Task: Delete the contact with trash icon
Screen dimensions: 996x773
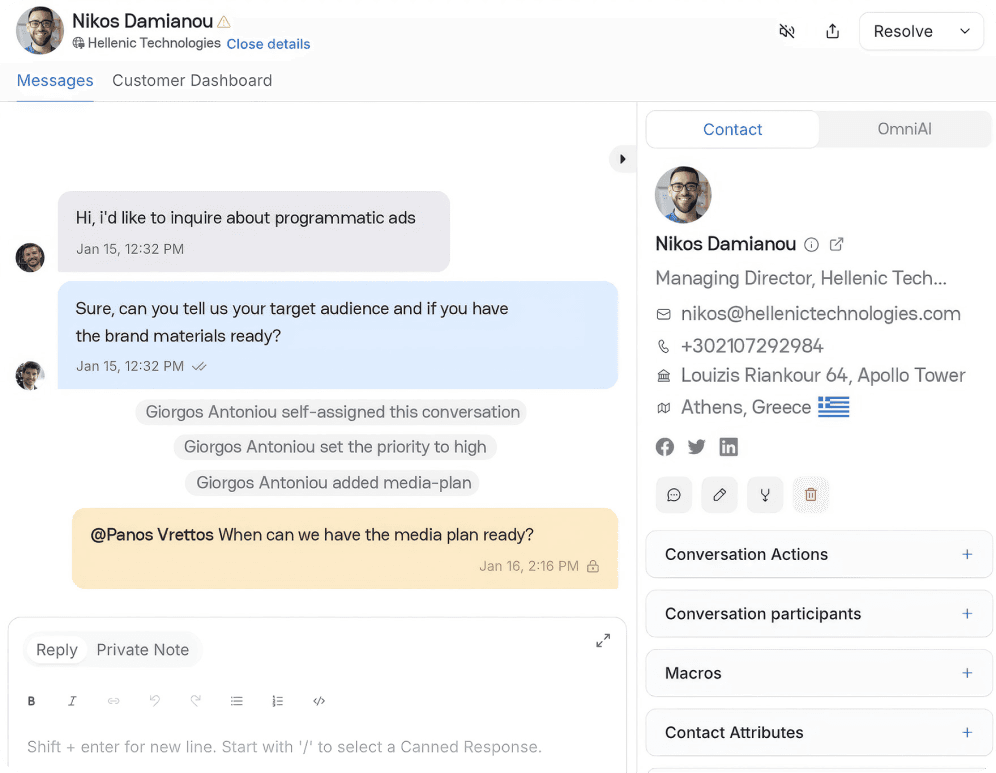Action: pyautogui.click(x=811, y=494)
